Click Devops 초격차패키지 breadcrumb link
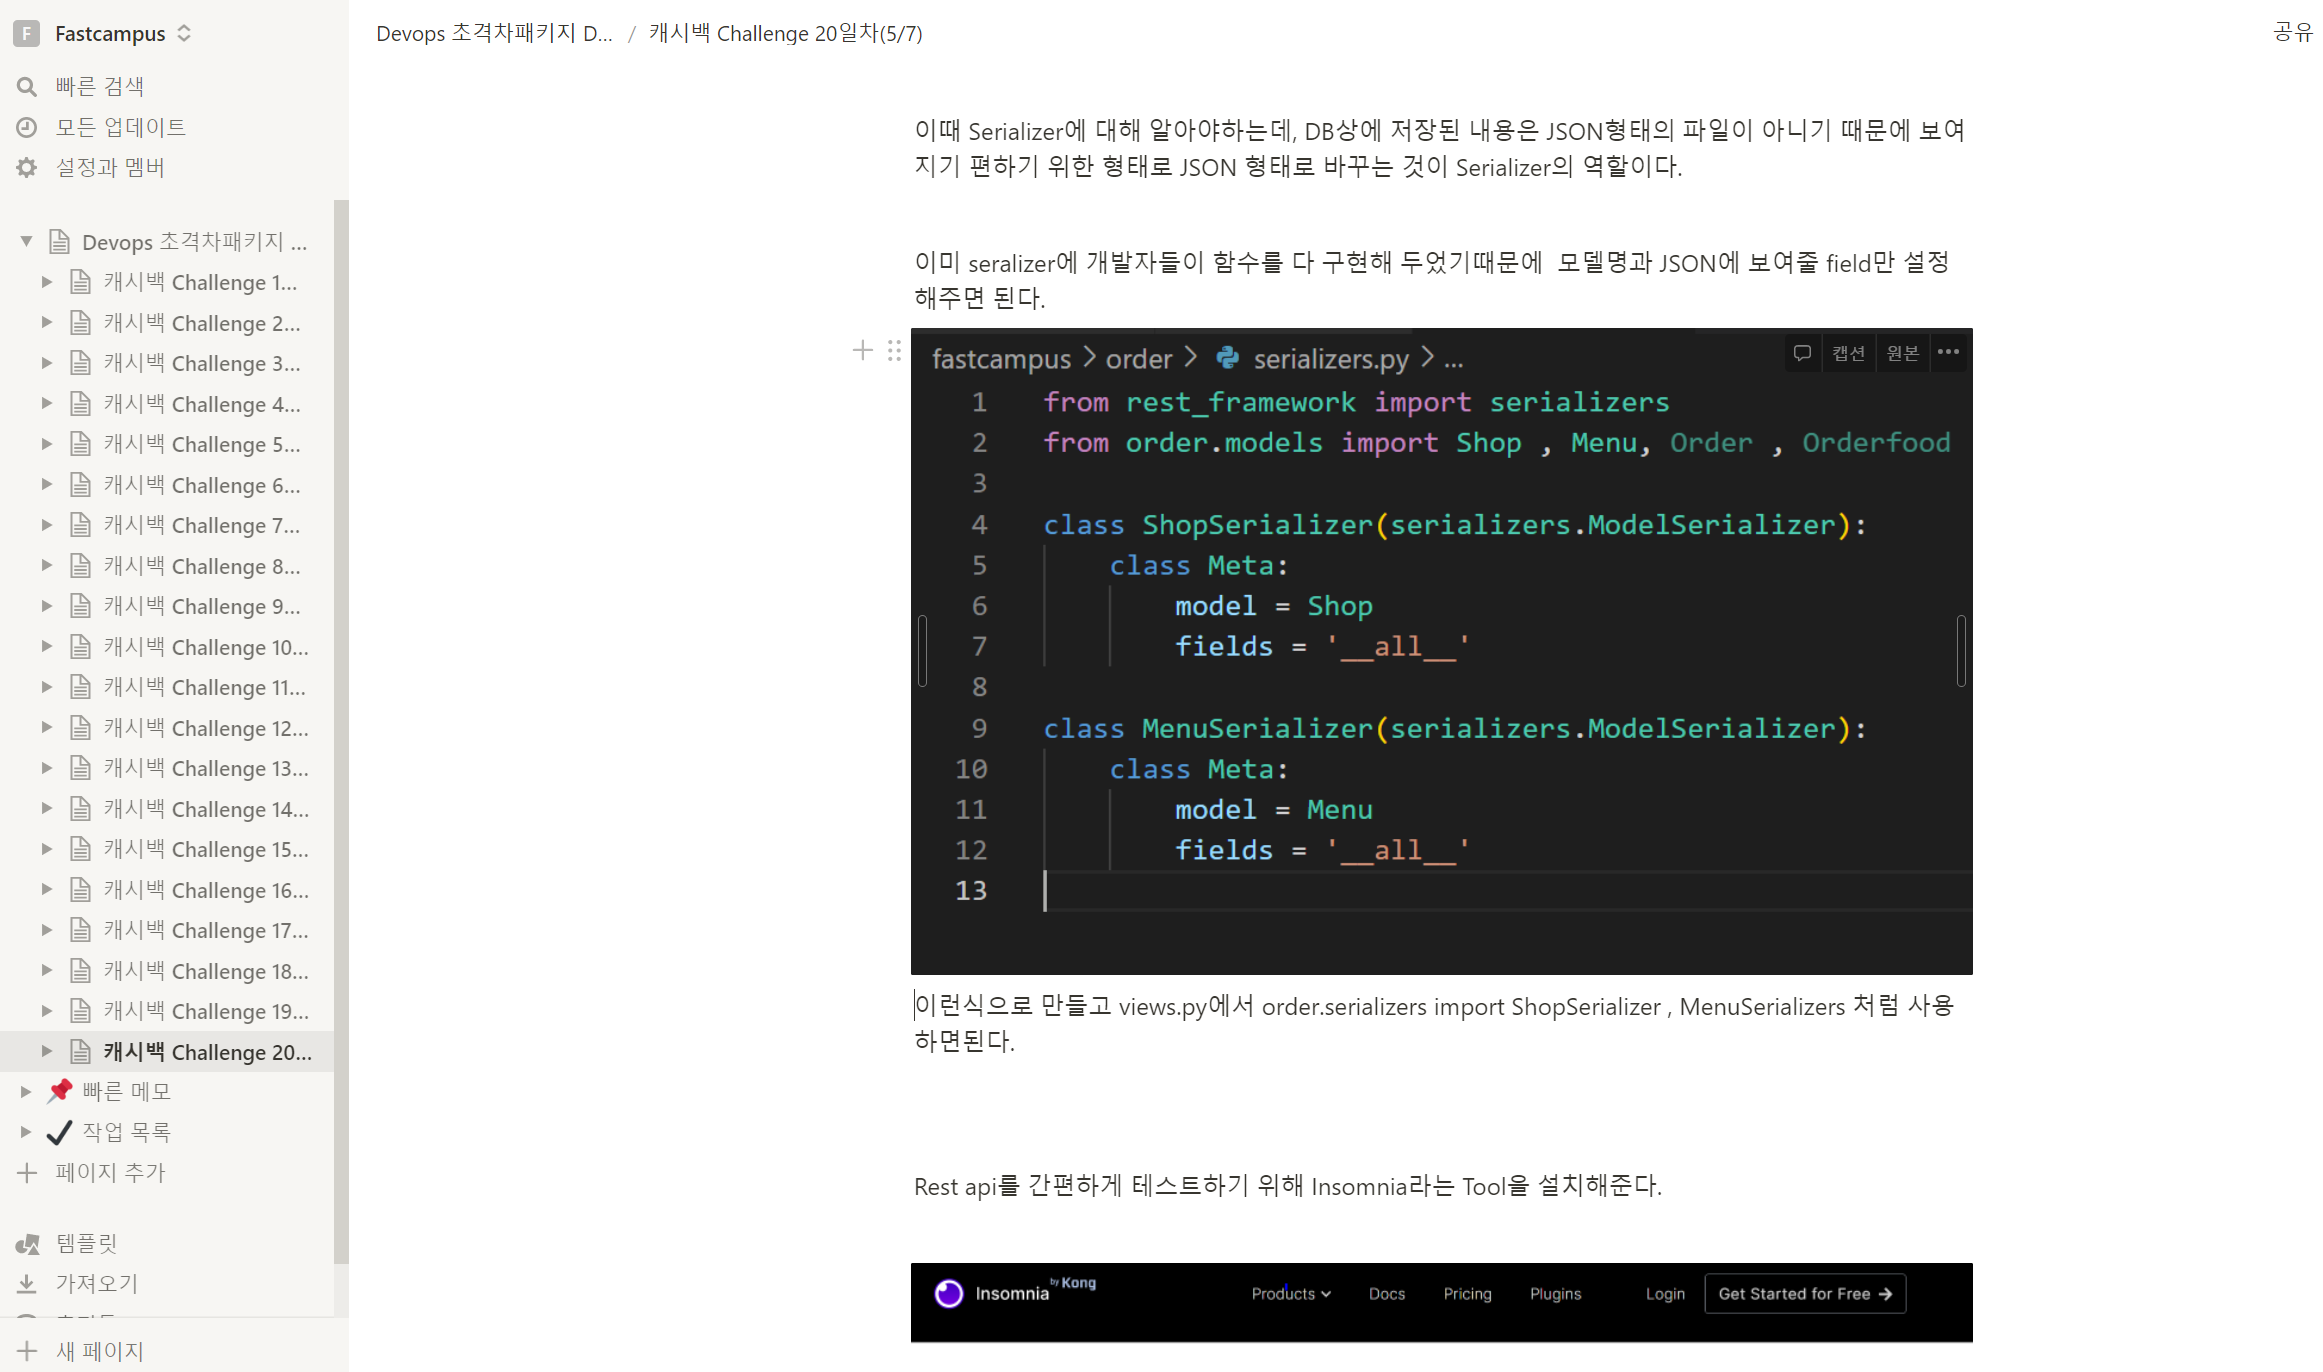 tap(494, 33)
